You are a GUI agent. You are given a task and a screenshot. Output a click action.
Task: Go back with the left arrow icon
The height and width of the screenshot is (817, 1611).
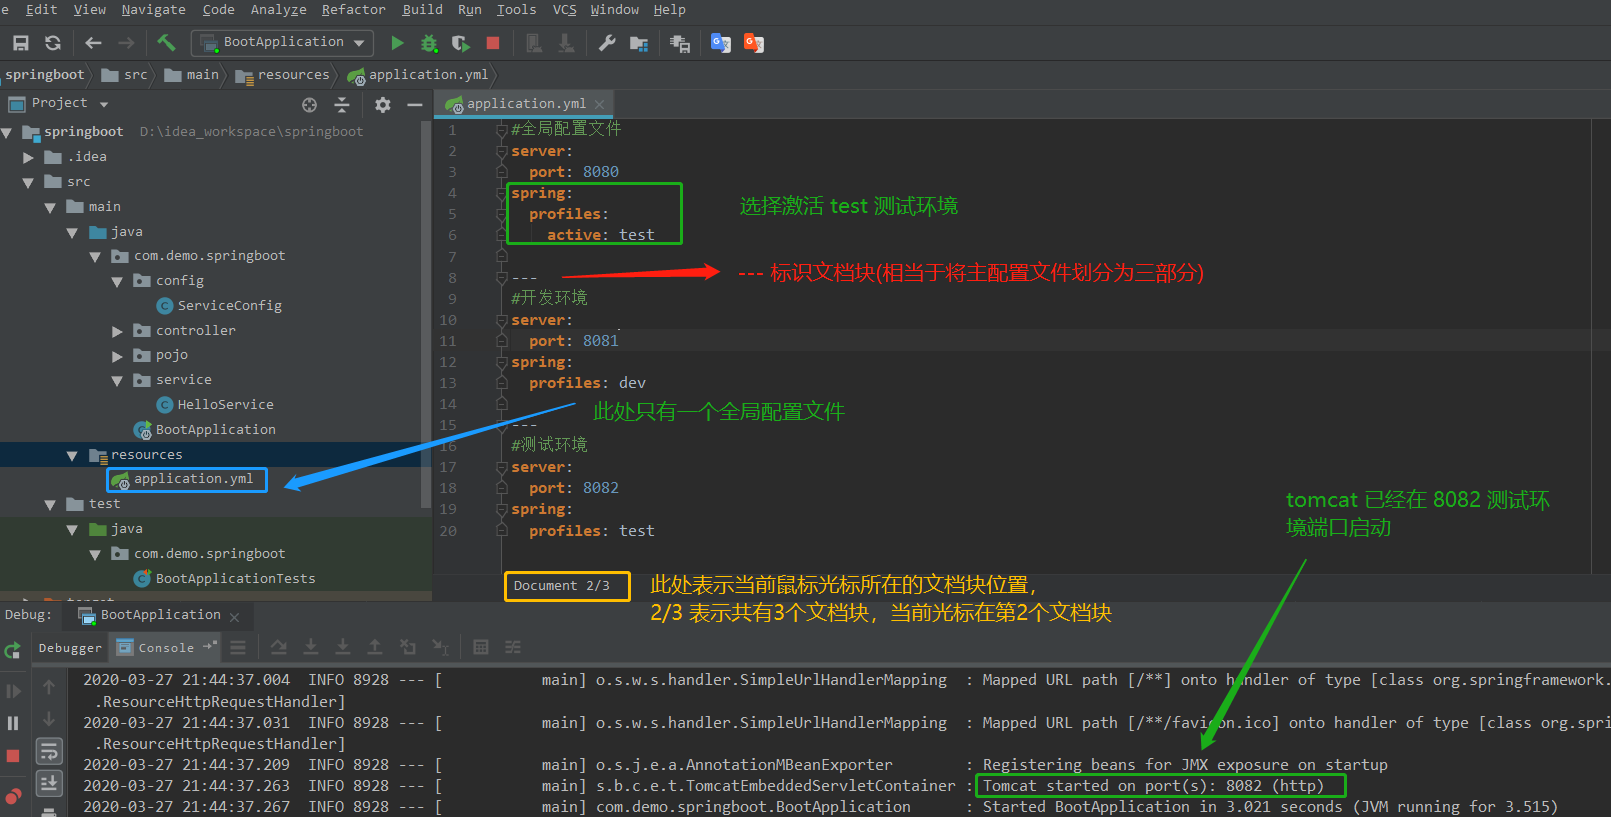[93, 43]
